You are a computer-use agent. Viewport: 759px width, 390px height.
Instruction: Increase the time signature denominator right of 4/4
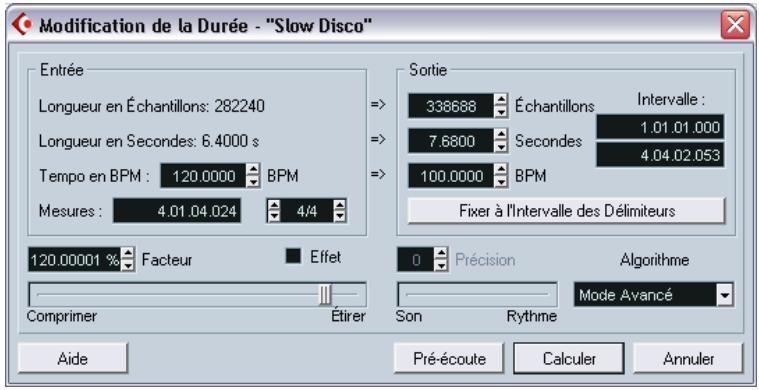[x=340, y=205]
